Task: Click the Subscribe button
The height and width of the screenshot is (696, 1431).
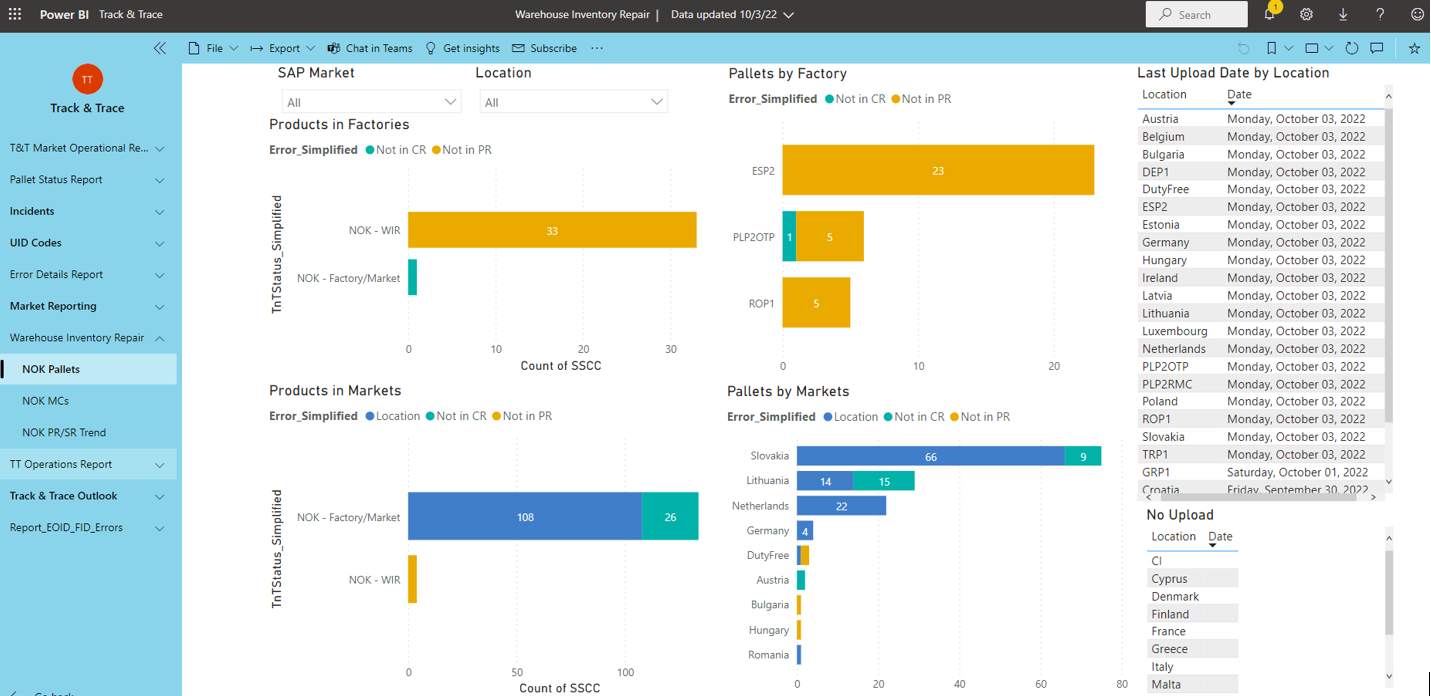Action: tap(544, 48)
